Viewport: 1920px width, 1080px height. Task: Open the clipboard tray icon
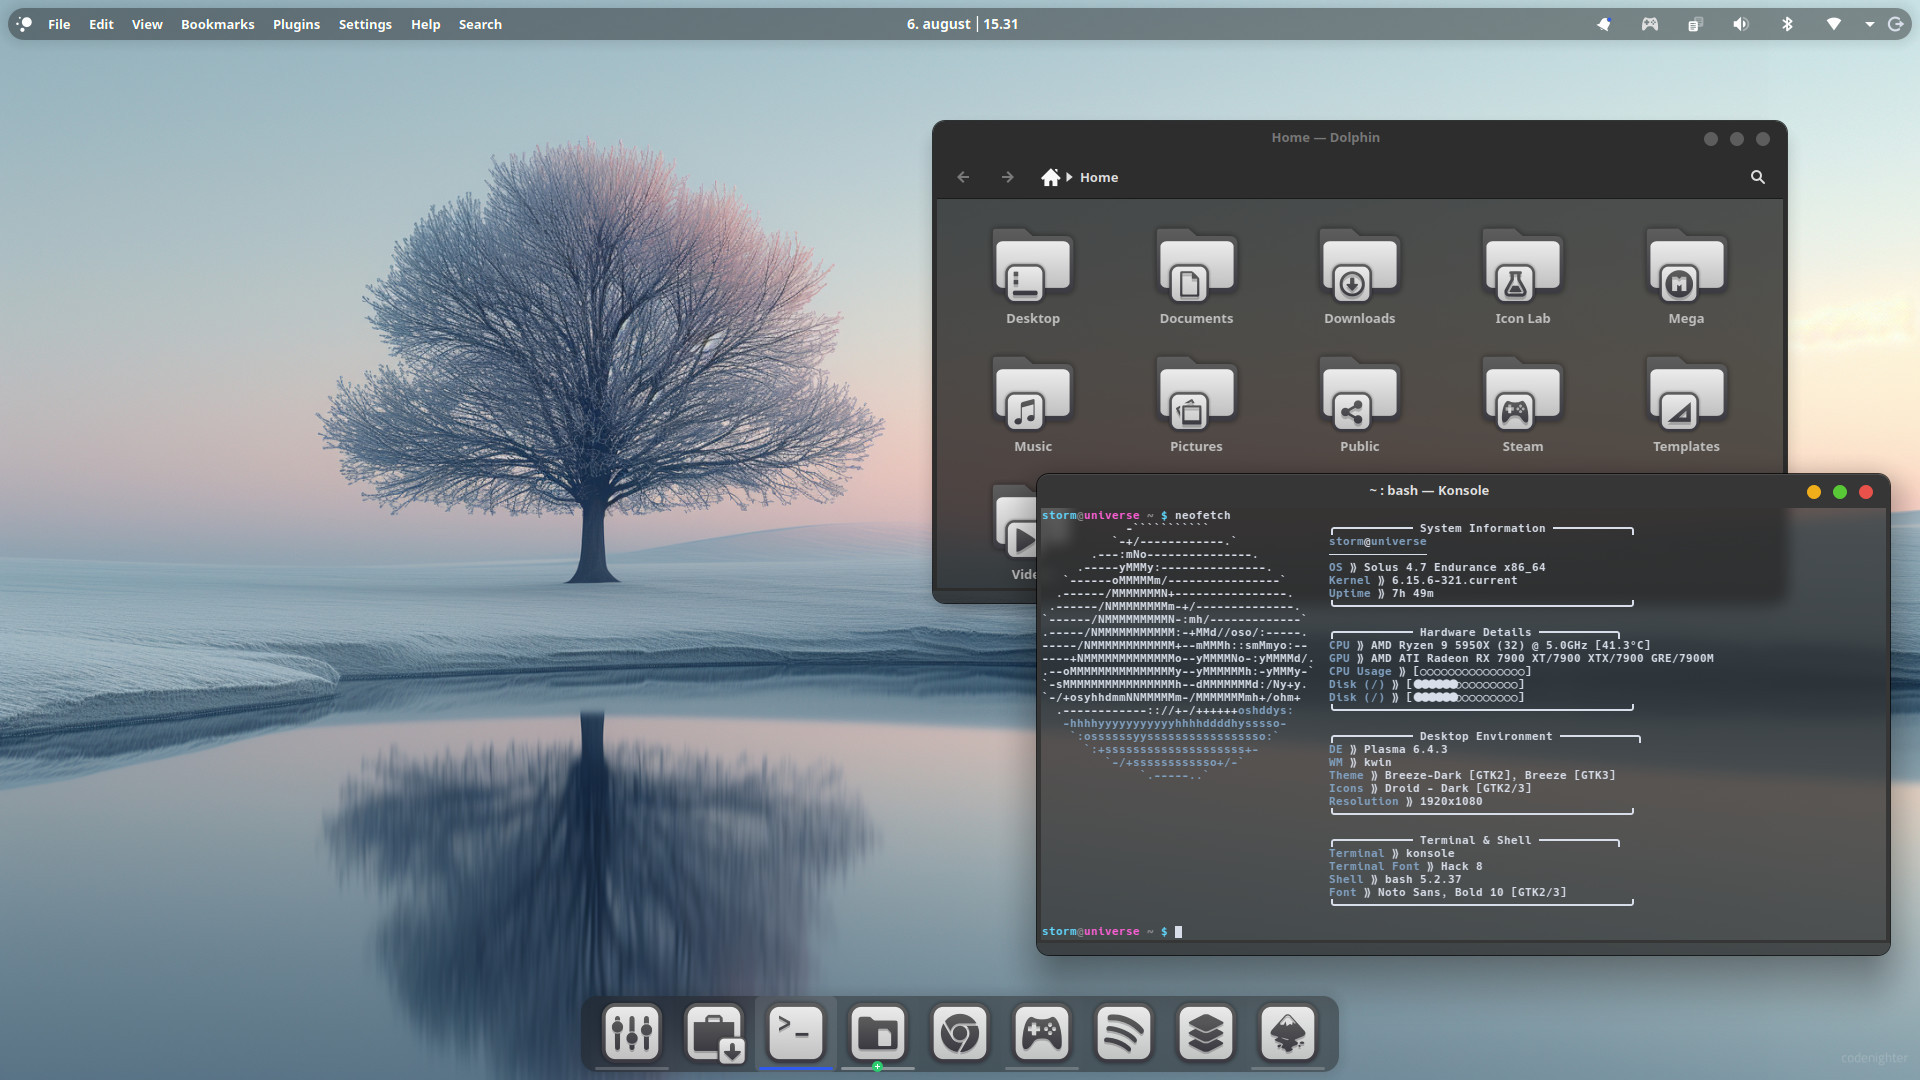(1695, 24)
